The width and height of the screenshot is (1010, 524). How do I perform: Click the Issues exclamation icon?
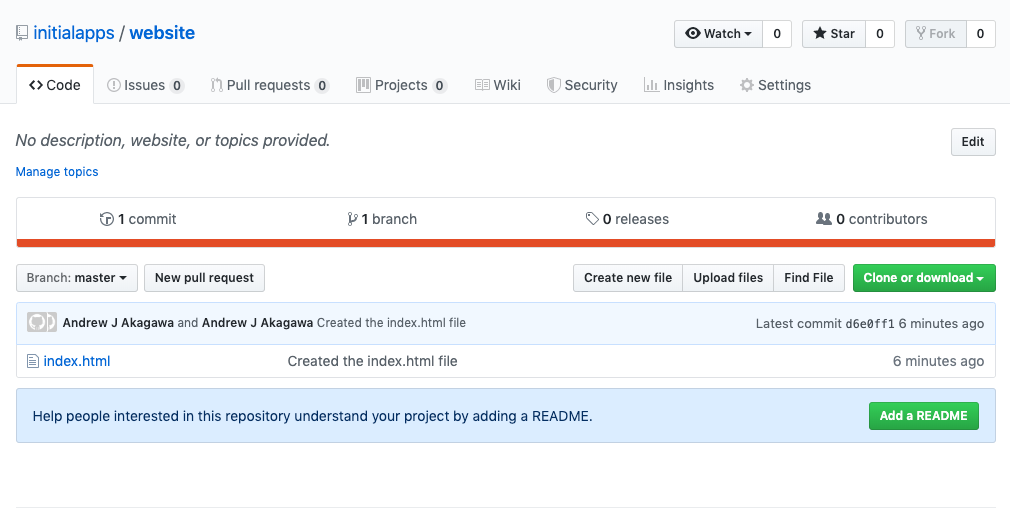coord(113,85)
